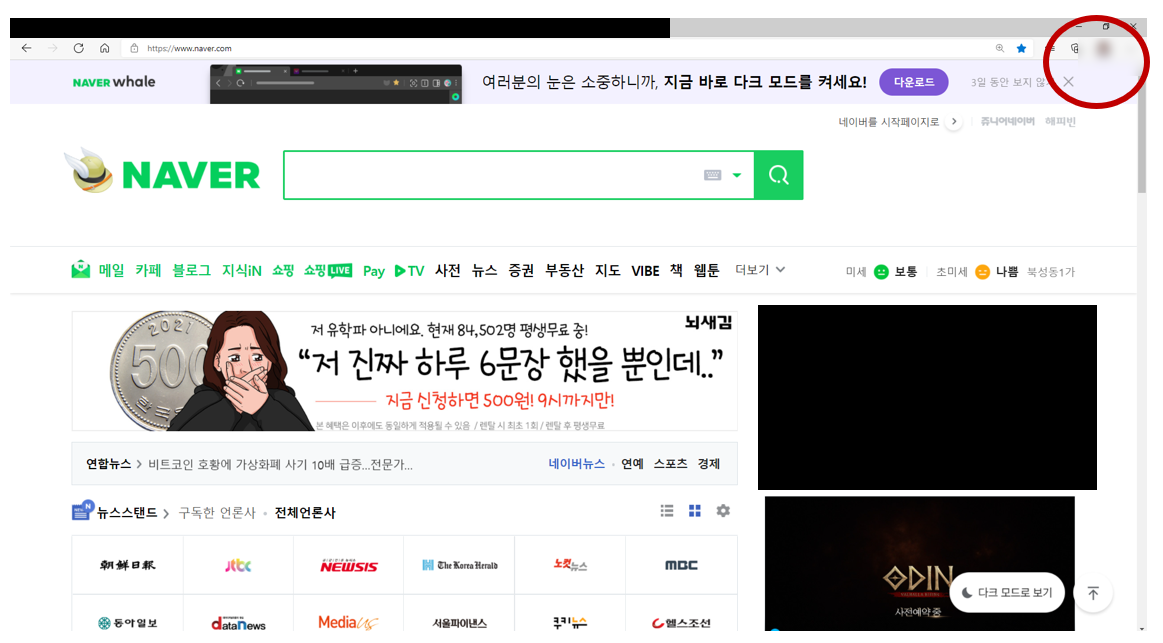Open the 뉴스 menu item
The height and width of the screenshot is (643, 1163).
(484, 271)
